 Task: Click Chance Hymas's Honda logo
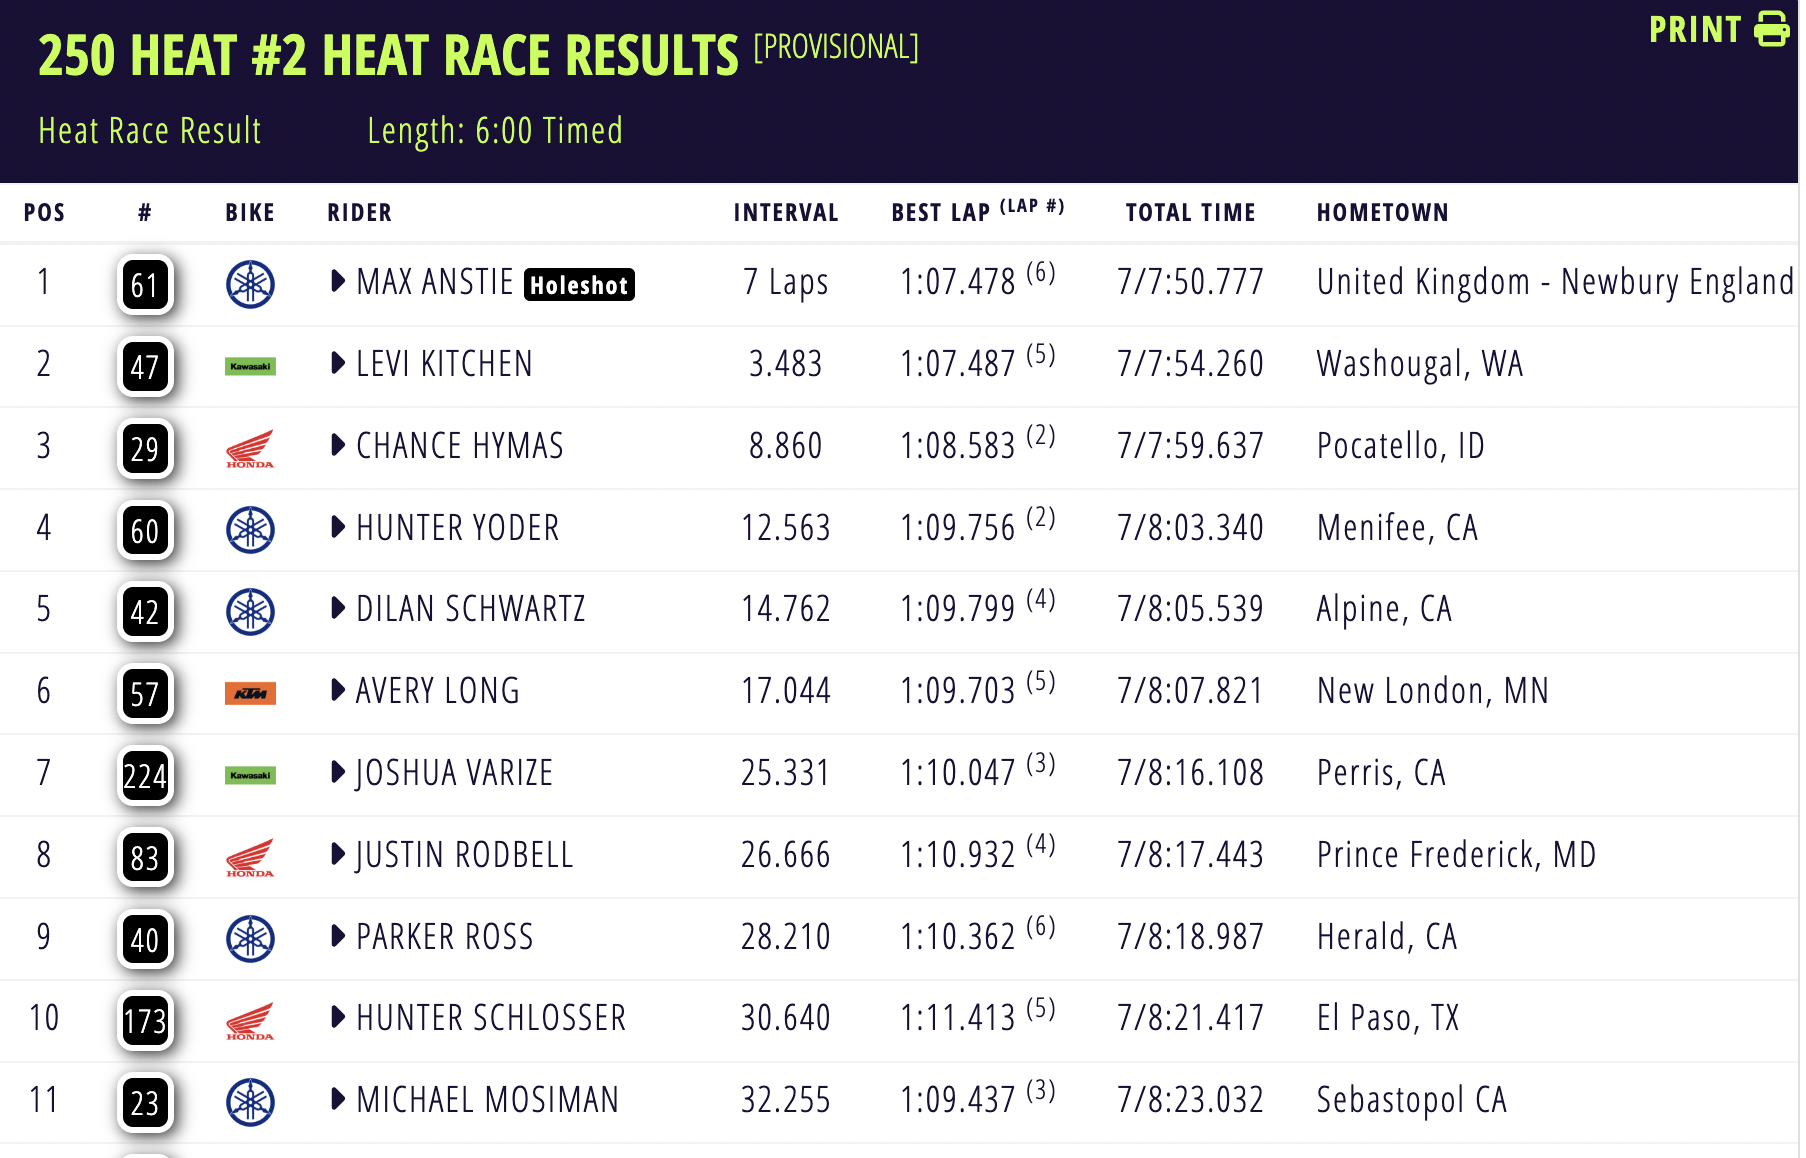250,448
